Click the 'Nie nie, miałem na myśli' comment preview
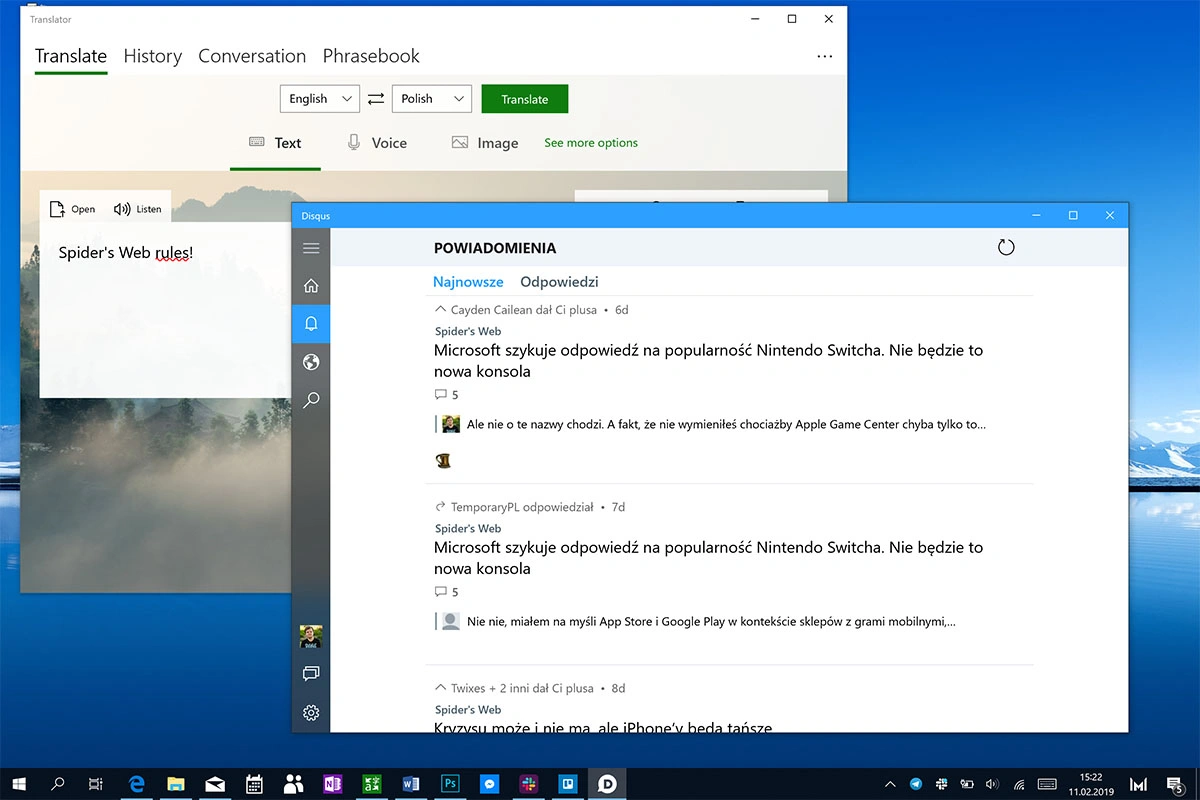Screen dimensions: 1200x800 (x=711, y=621)
